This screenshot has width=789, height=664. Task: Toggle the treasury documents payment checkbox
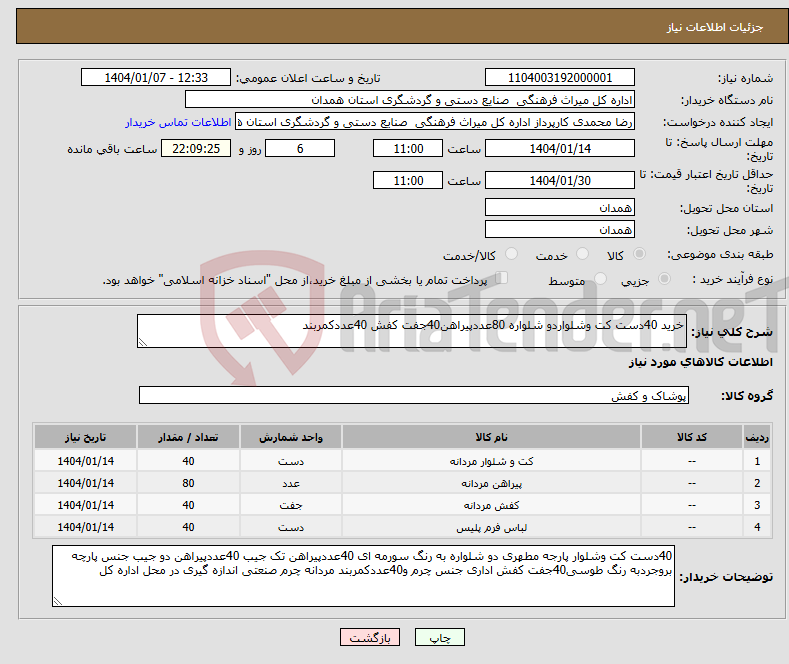(502, 277)
